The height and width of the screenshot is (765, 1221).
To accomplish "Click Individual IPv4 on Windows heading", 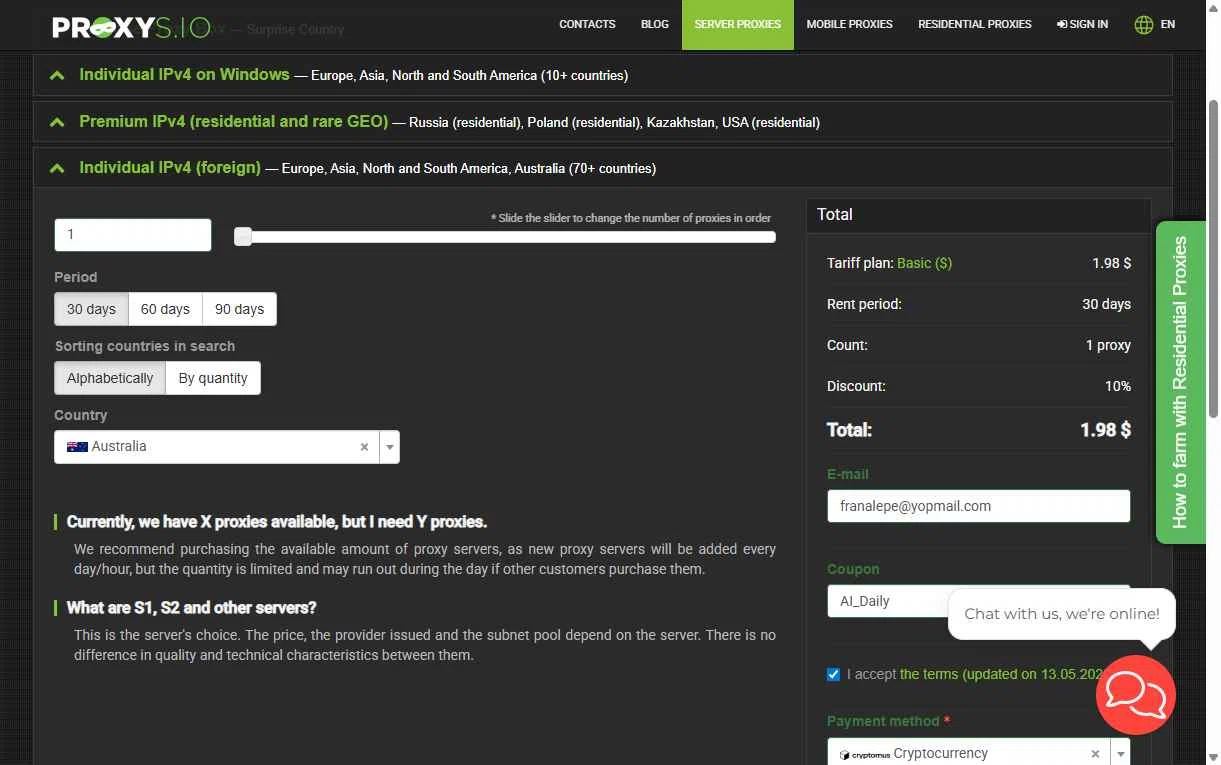I will click(185, 75).
